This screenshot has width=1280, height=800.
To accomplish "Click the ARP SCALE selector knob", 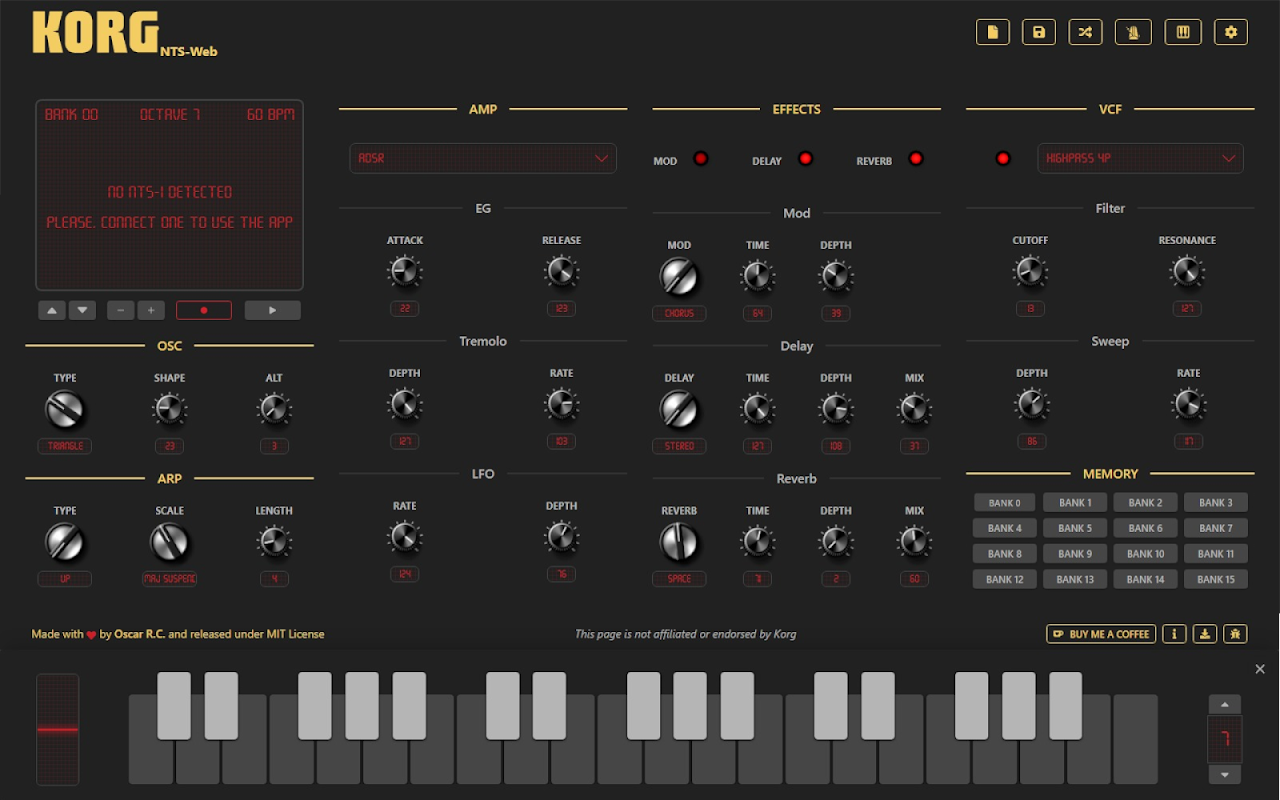I will click(169, 543).
